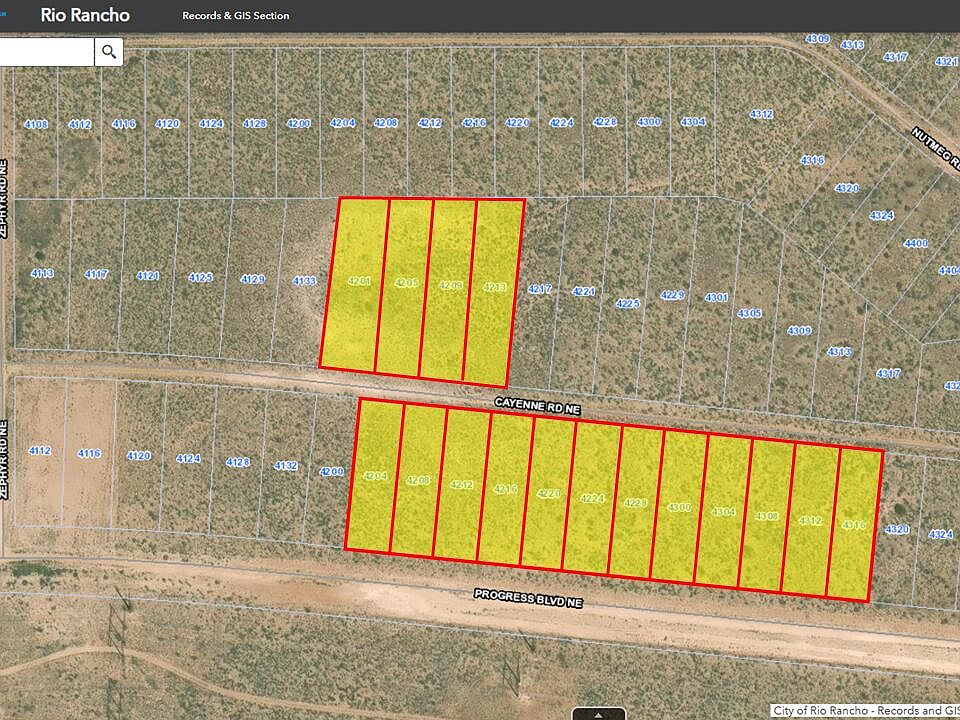Select highlighted yellow parcel 4220

[x=549, y=495]
